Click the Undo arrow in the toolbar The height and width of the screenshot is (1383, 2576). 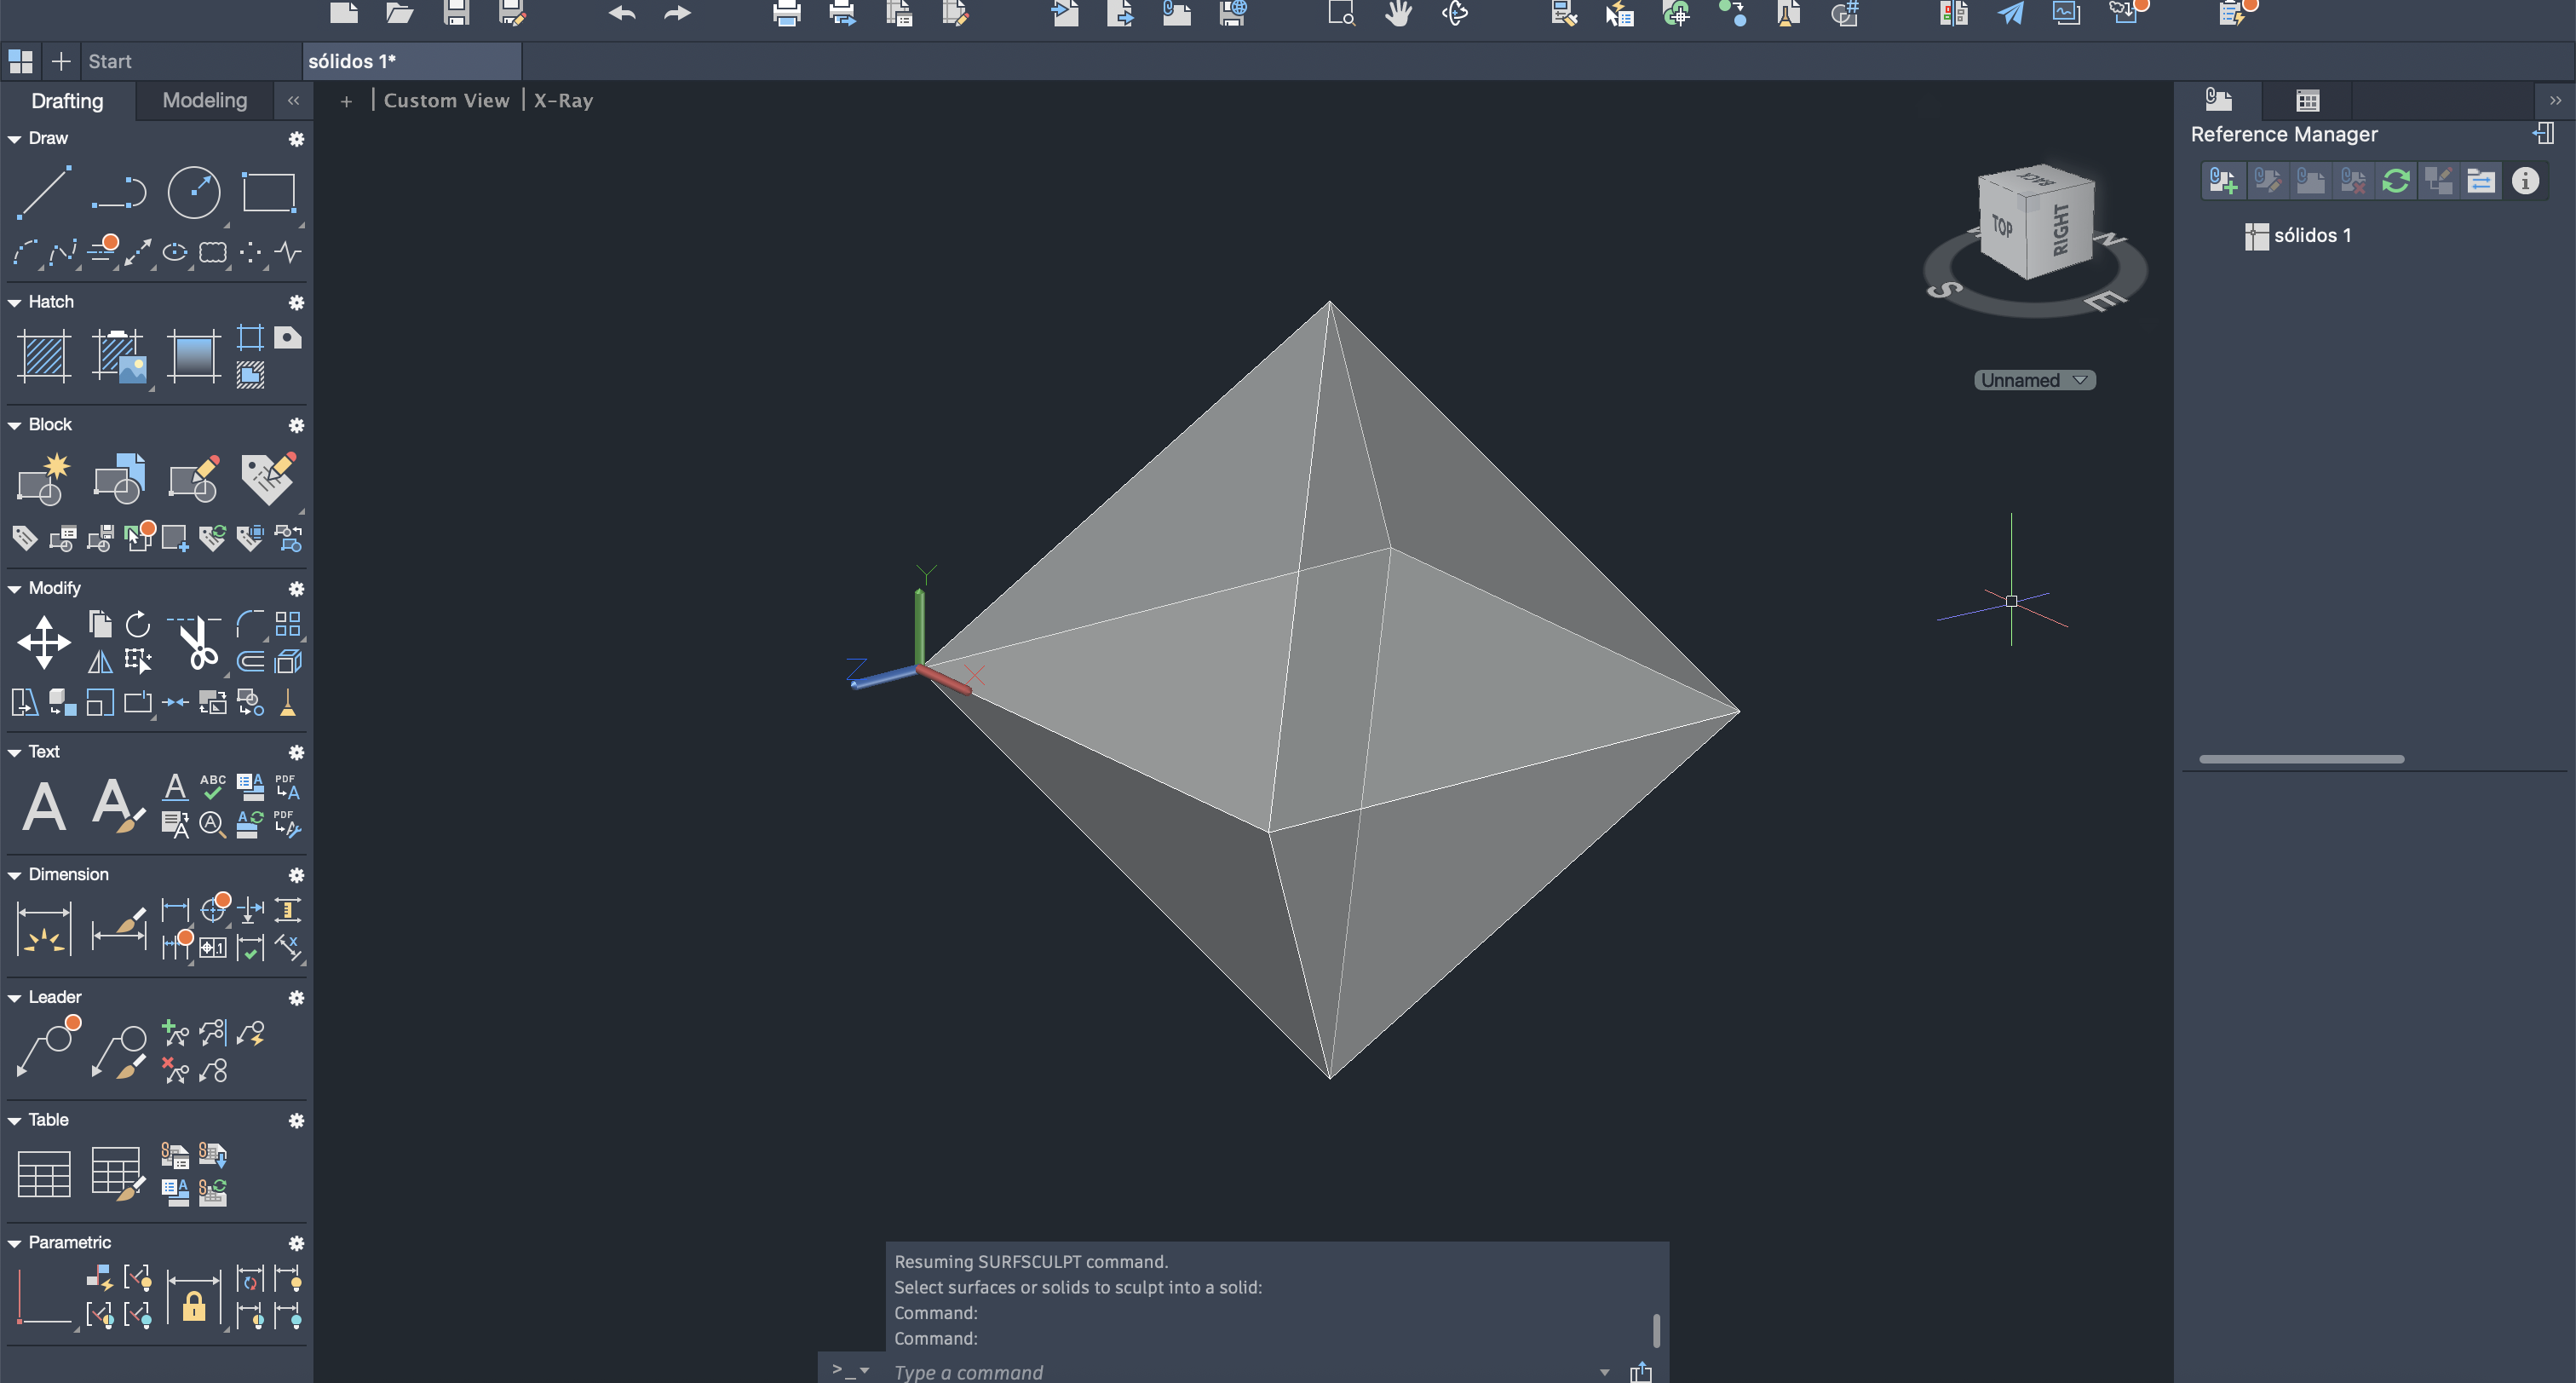[x=622, y=13]
